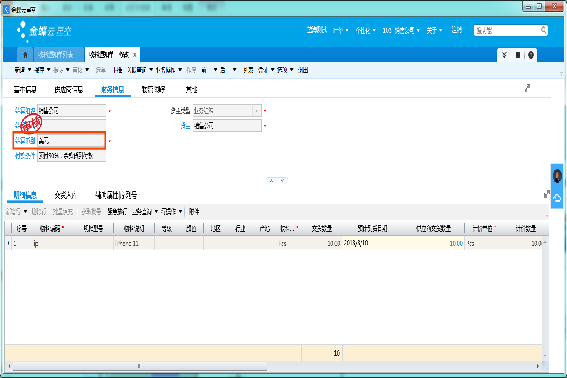The width and height of the screenshot is (567, 378).
Task: Open the home icon tab
Action: click(x=25, y=55)
